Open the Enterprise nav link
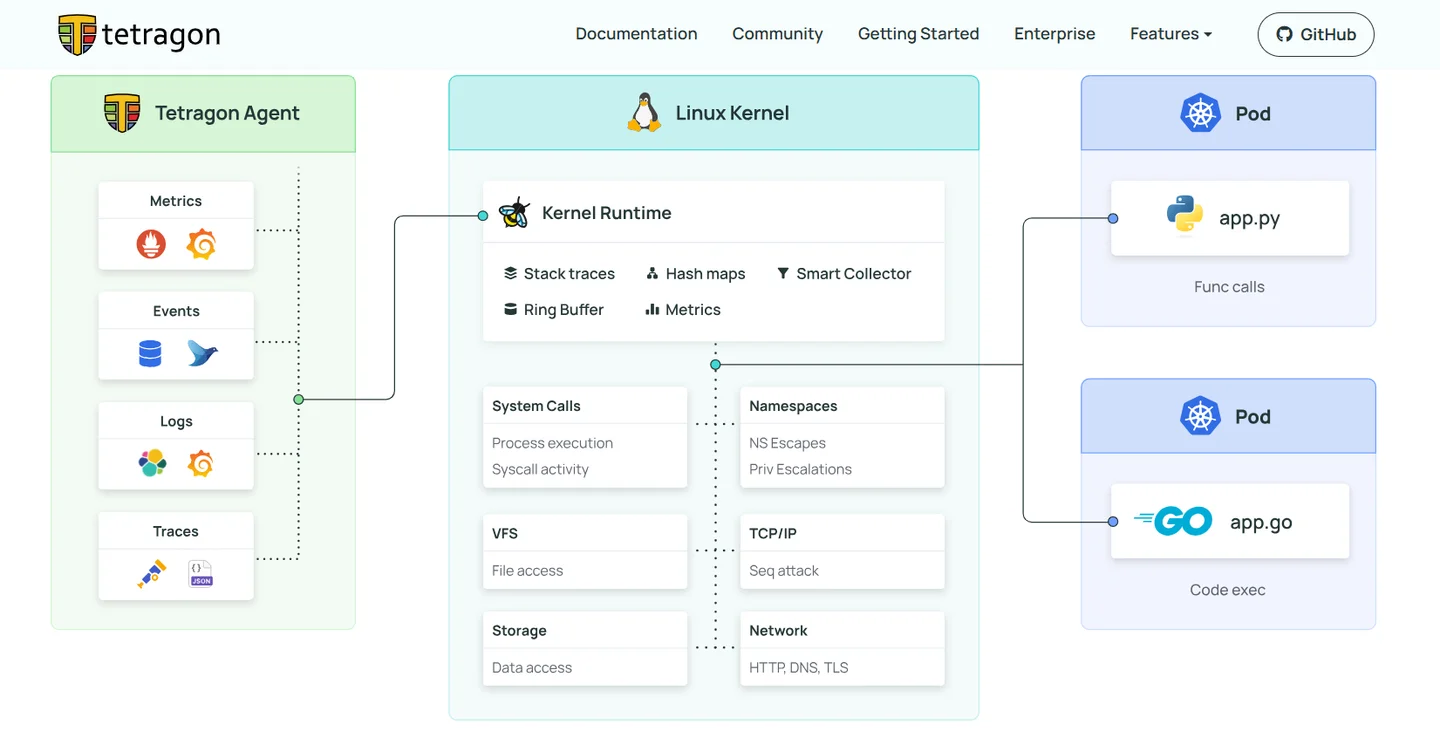Screen dimensions: 1440x739 (x=1054, y=34)
